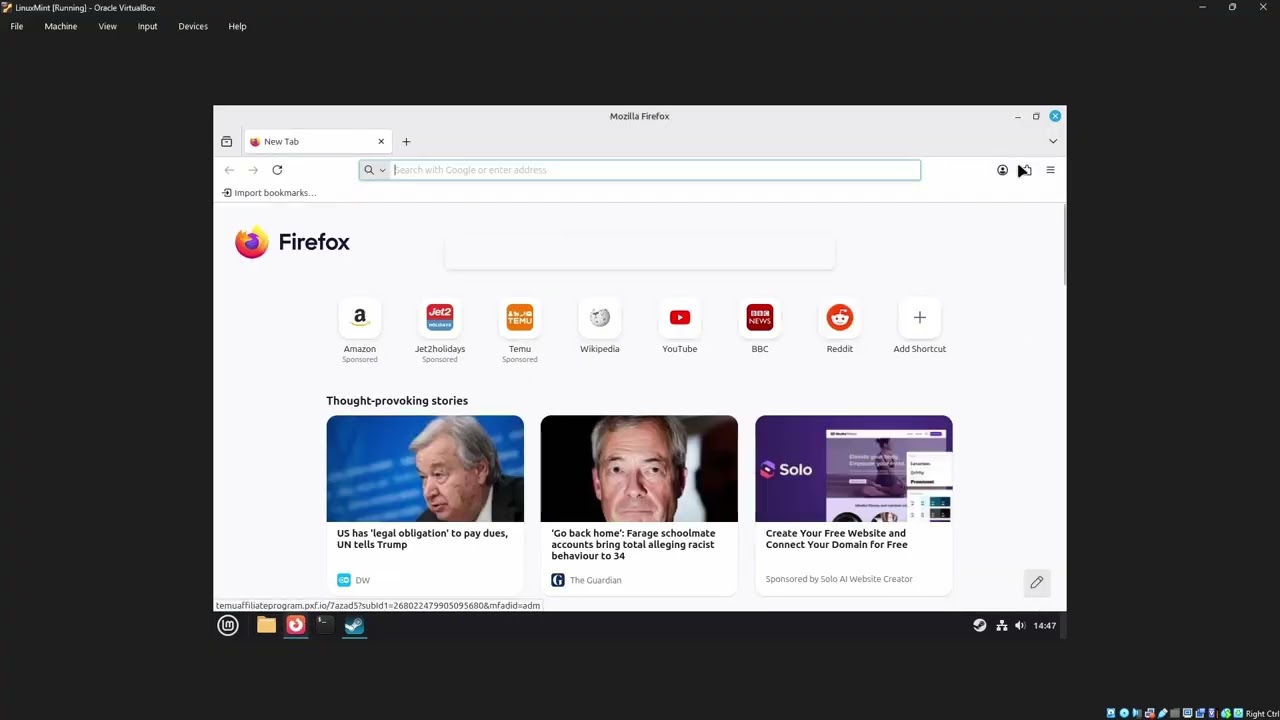Click VirtualBox "Right Ctrl" host key label
This screenshot has height=720, width=1280.
pyautogui.click(x=1262, y=714)
